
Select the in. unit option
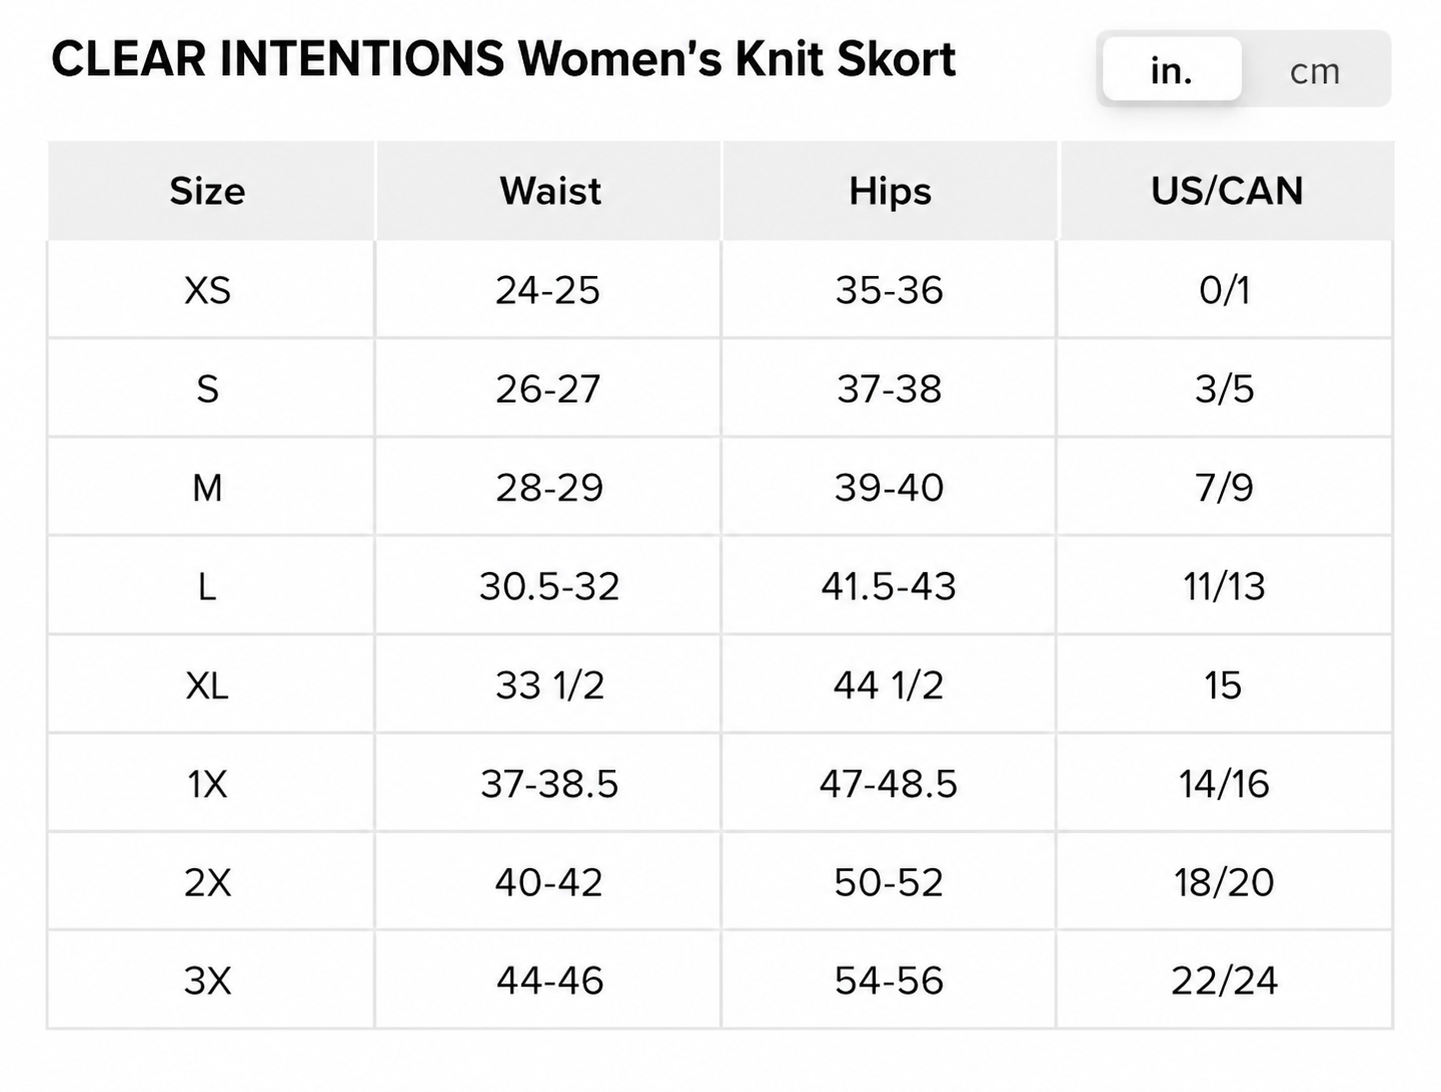click(x=1172, y=70)
